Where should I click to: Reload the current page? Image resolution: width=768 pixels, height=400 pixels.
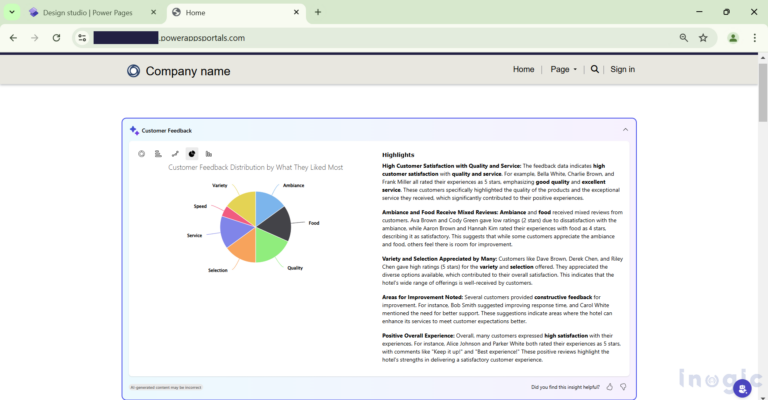point(56,38)
